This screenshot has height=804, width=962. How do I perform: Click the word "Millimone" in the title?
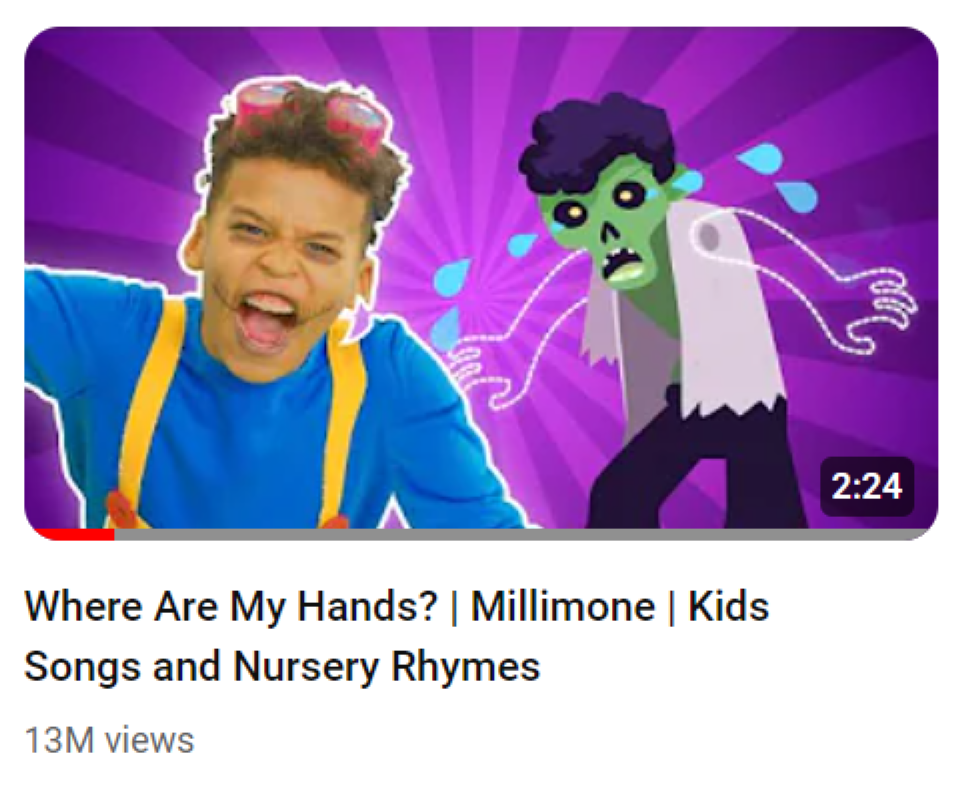[x=563, y=606]
